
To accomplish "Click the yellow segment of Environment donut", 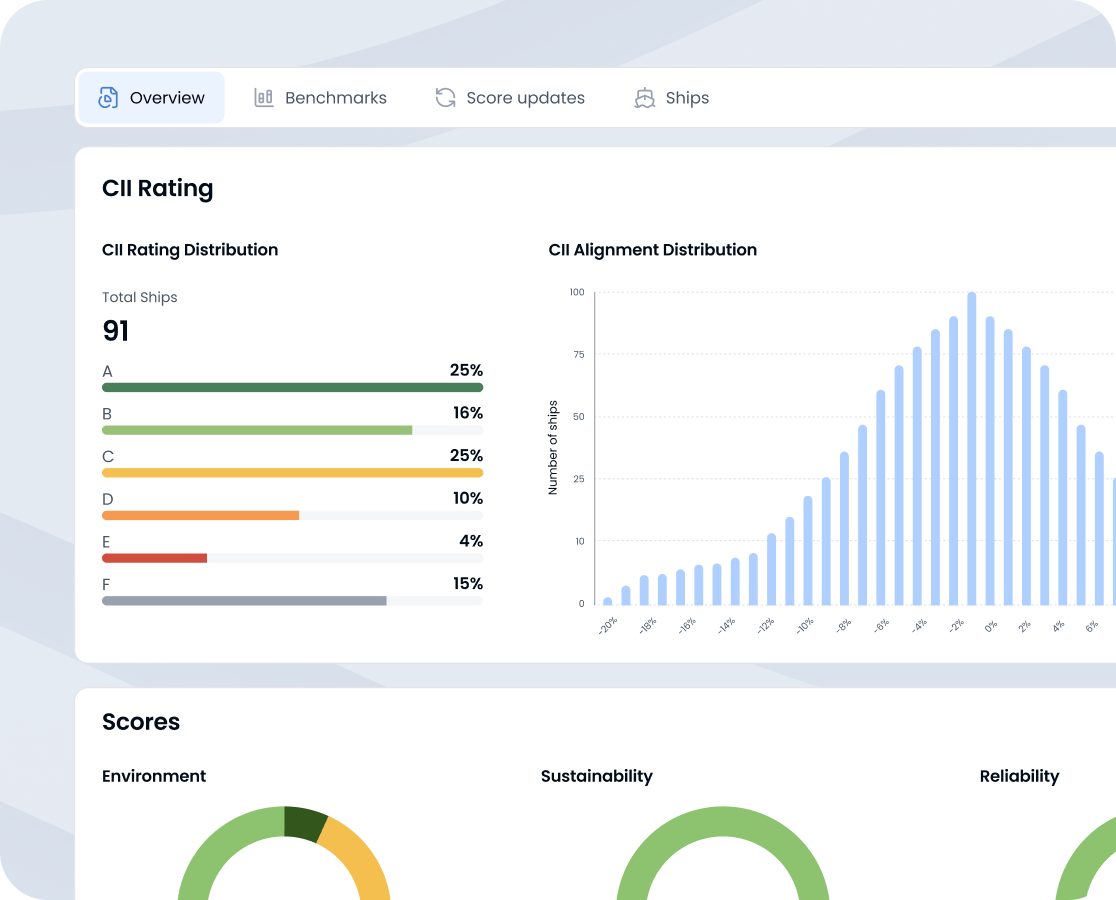I will [362, 852].
